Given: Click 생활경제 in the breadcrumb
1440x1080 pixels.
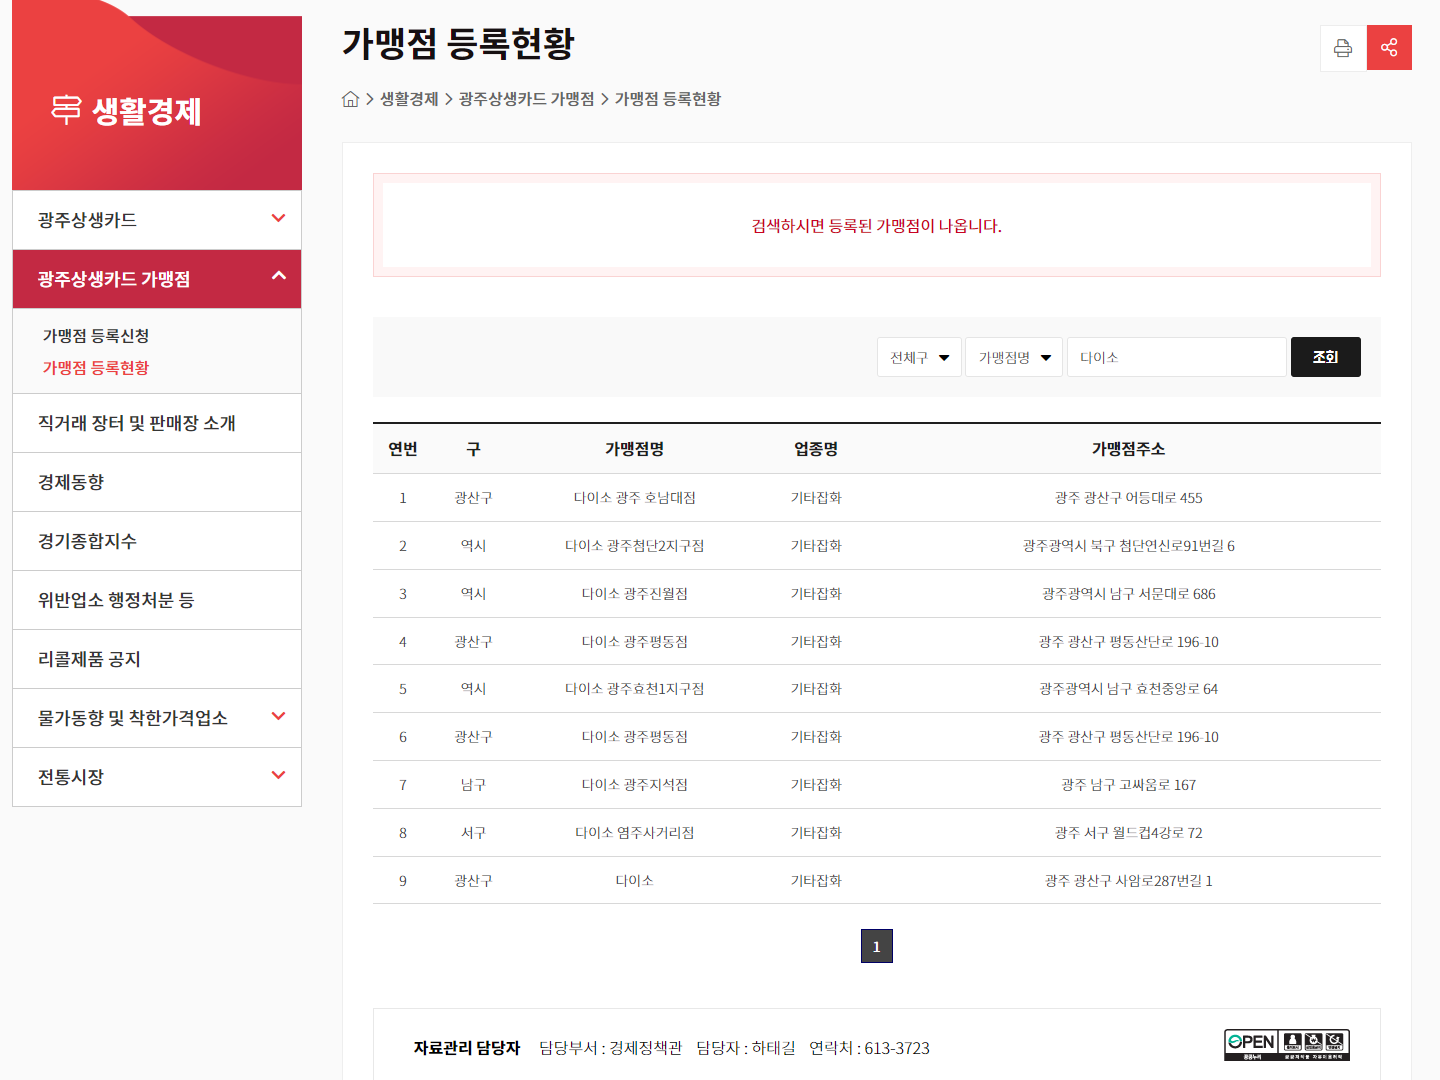Looking at the screenshot, I should coord(409,99).
